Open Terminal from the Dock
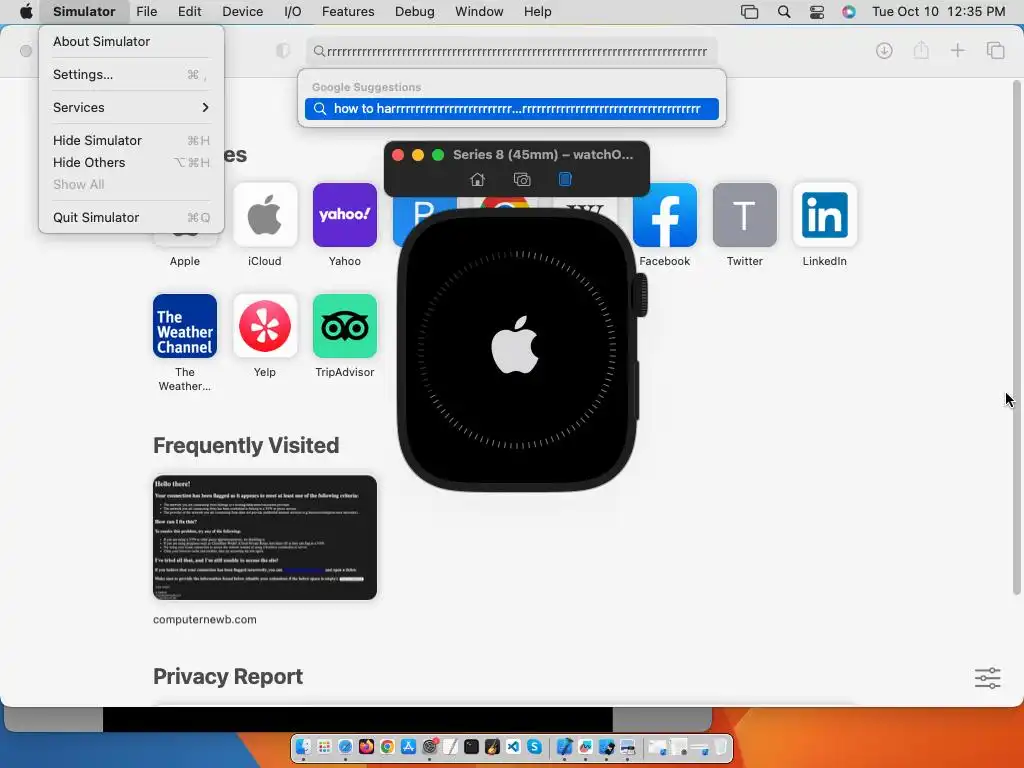Screen dimensions: 1024x768 click(472, 746)
